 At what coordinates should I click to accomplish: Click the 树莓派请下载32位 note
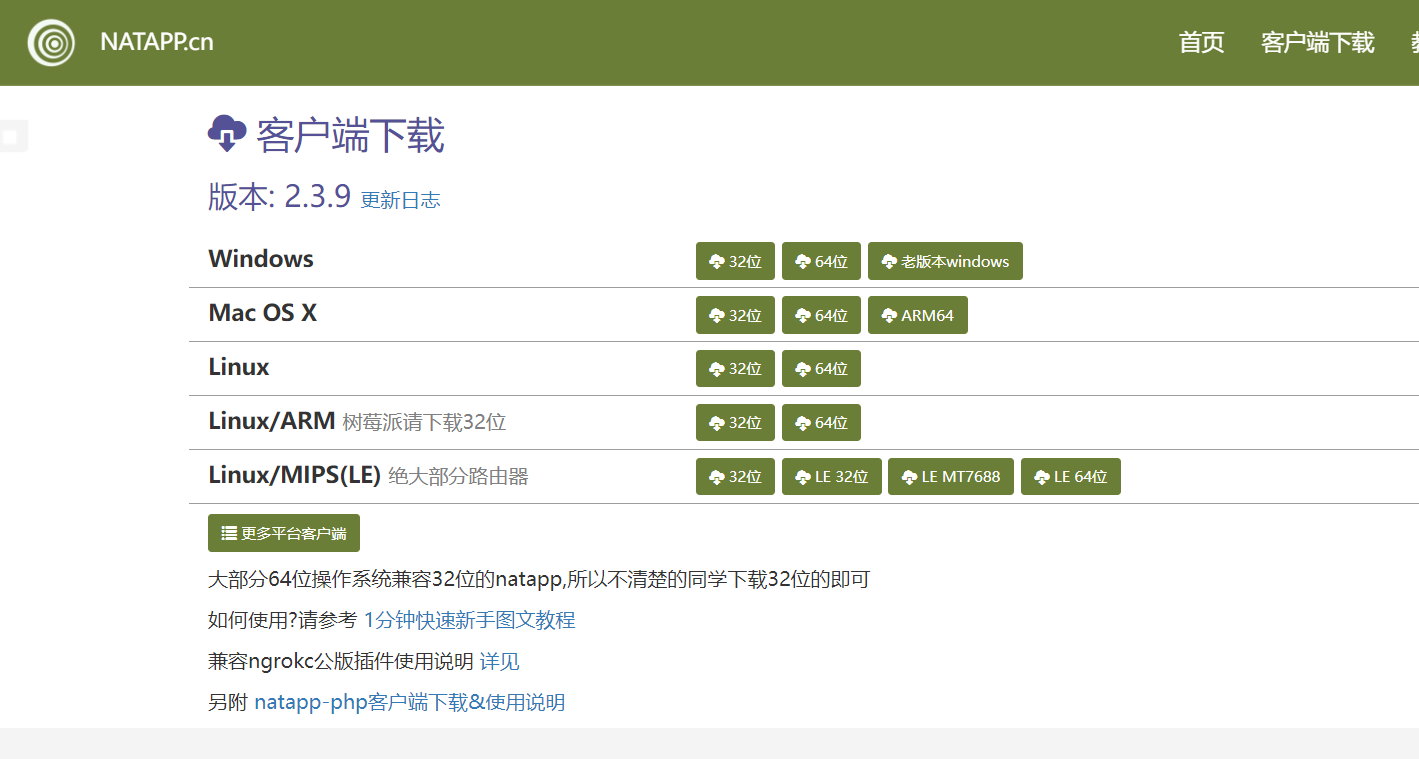(424, 422)
